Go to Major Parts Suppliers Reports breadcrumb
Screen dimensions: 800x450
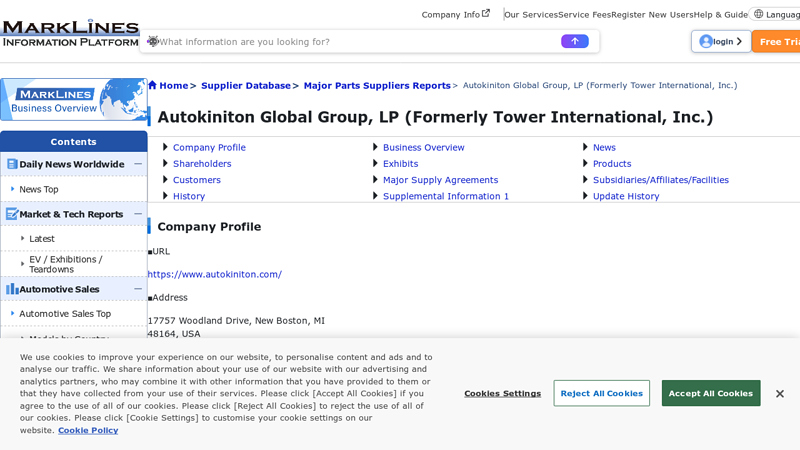coord(377,86)
